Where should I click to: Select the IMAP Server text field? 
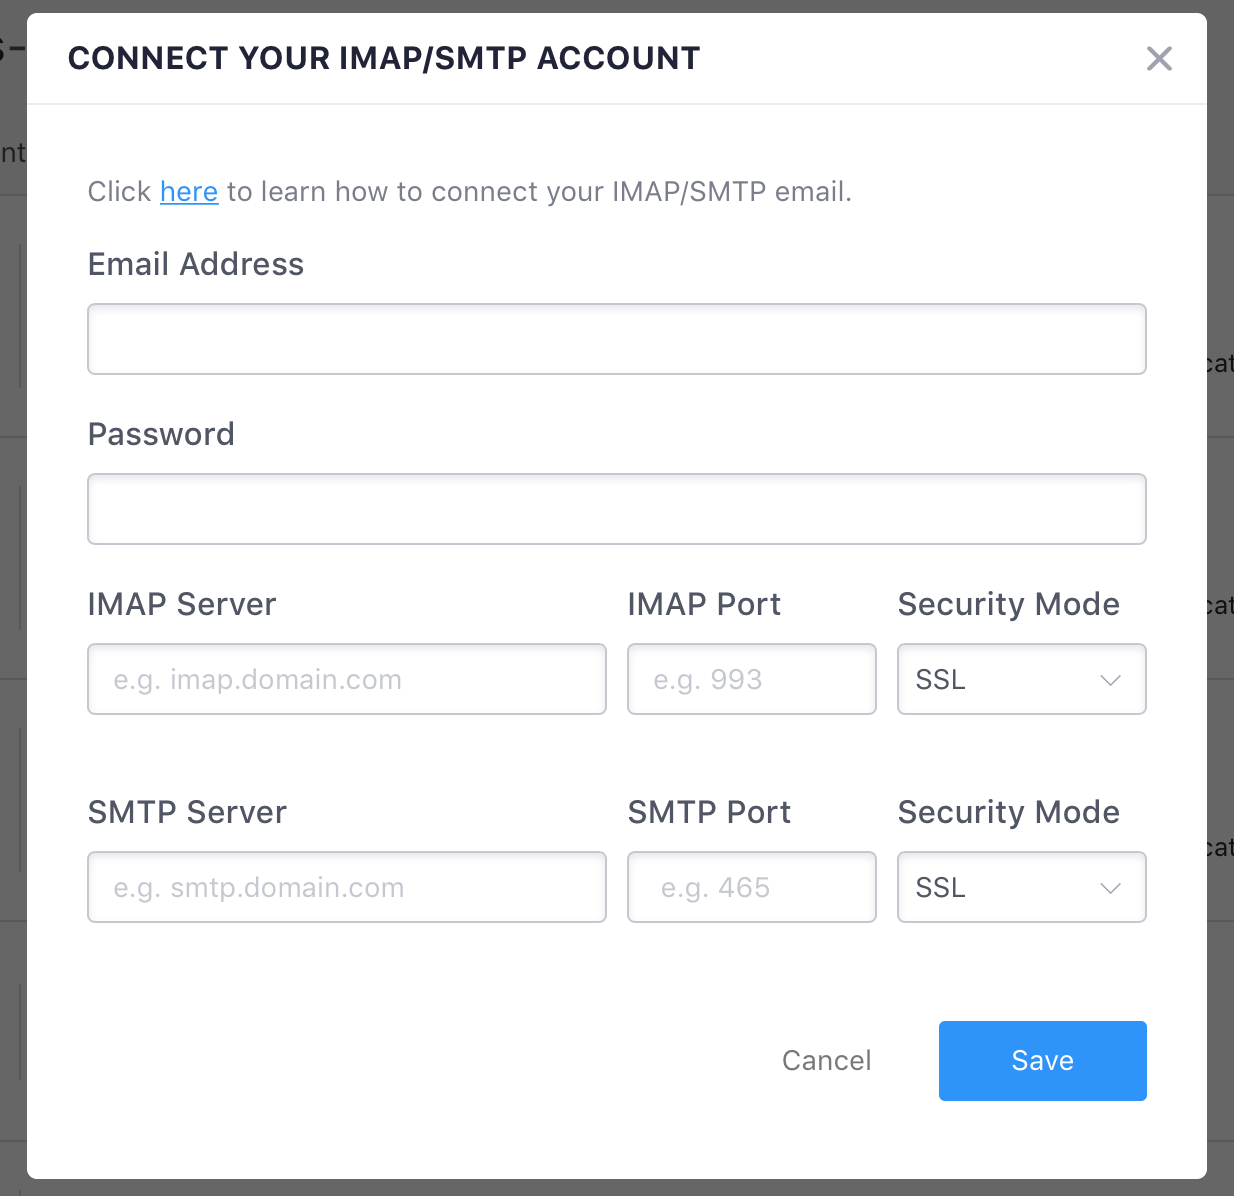346,679
